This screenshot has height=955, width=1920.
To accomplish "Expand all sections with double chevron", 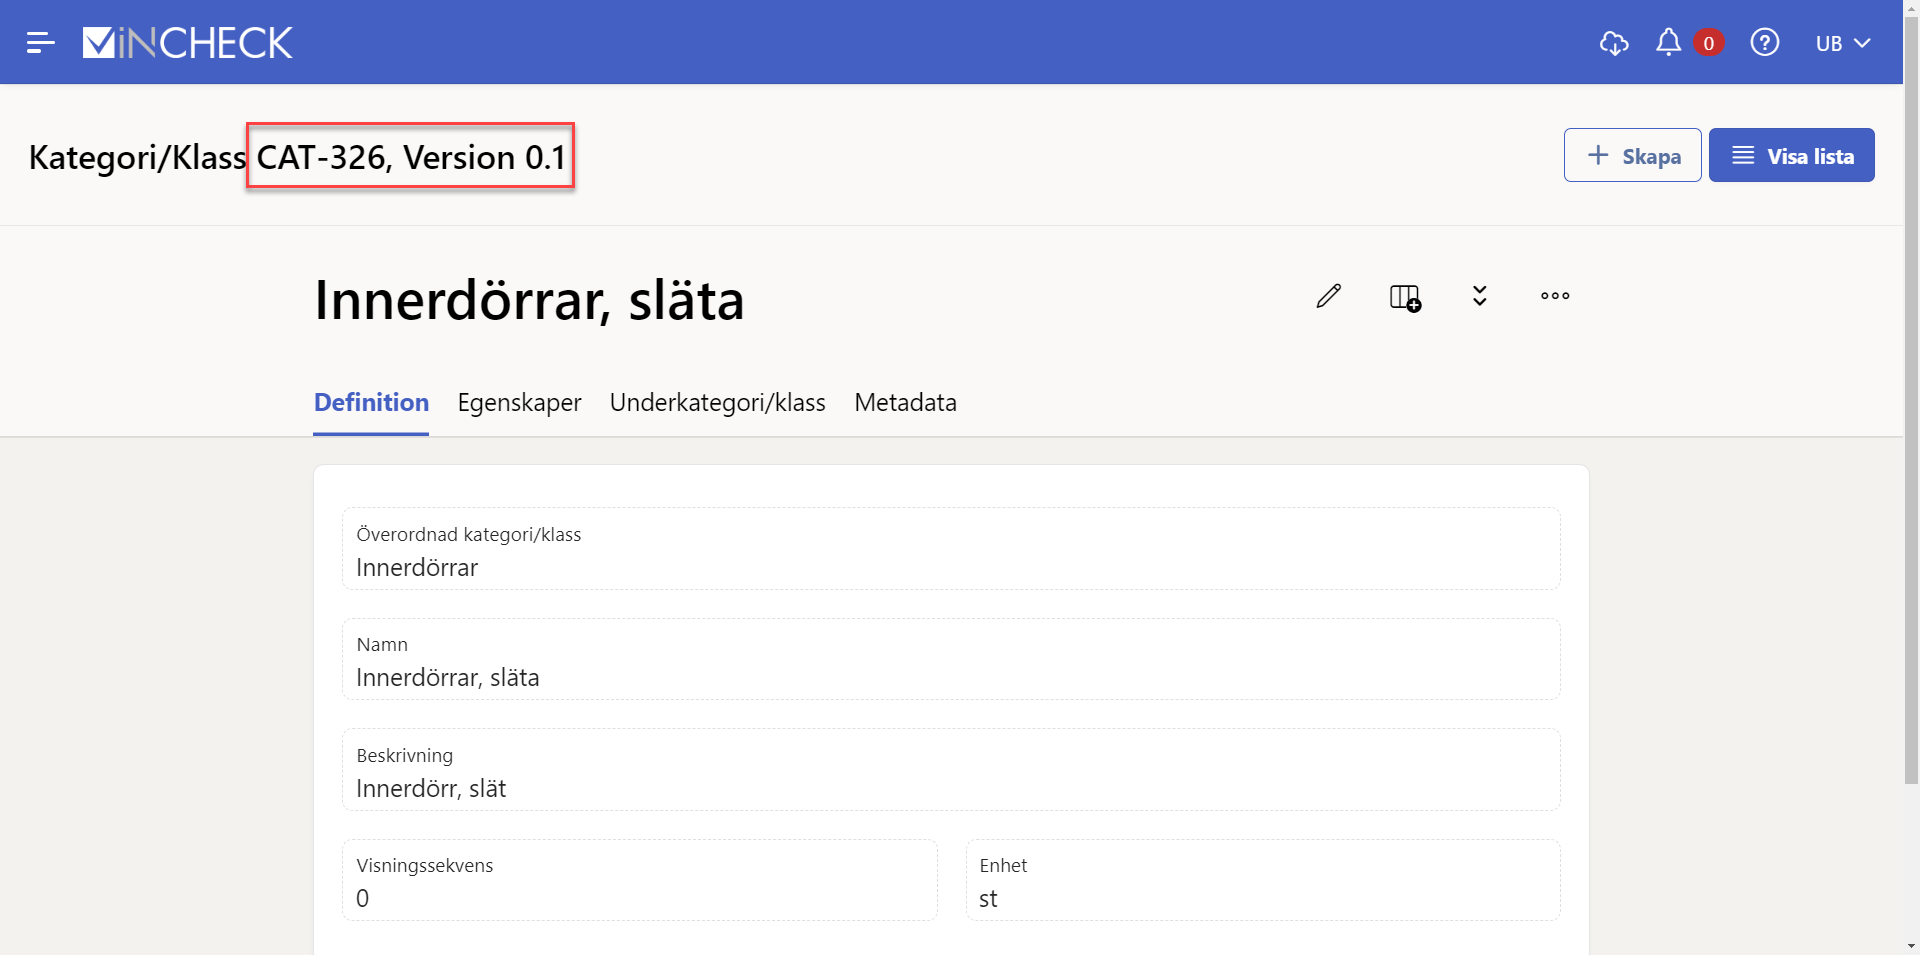I will pos(1479,296).
